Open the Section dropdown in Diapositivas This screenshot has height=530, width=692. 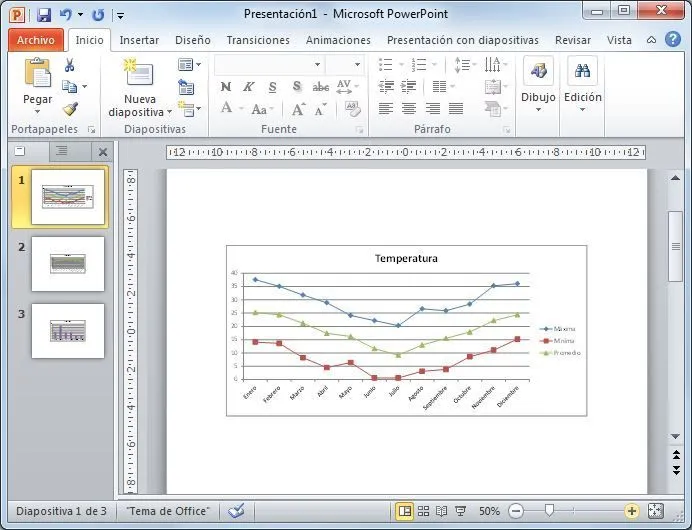coord(190,109)
